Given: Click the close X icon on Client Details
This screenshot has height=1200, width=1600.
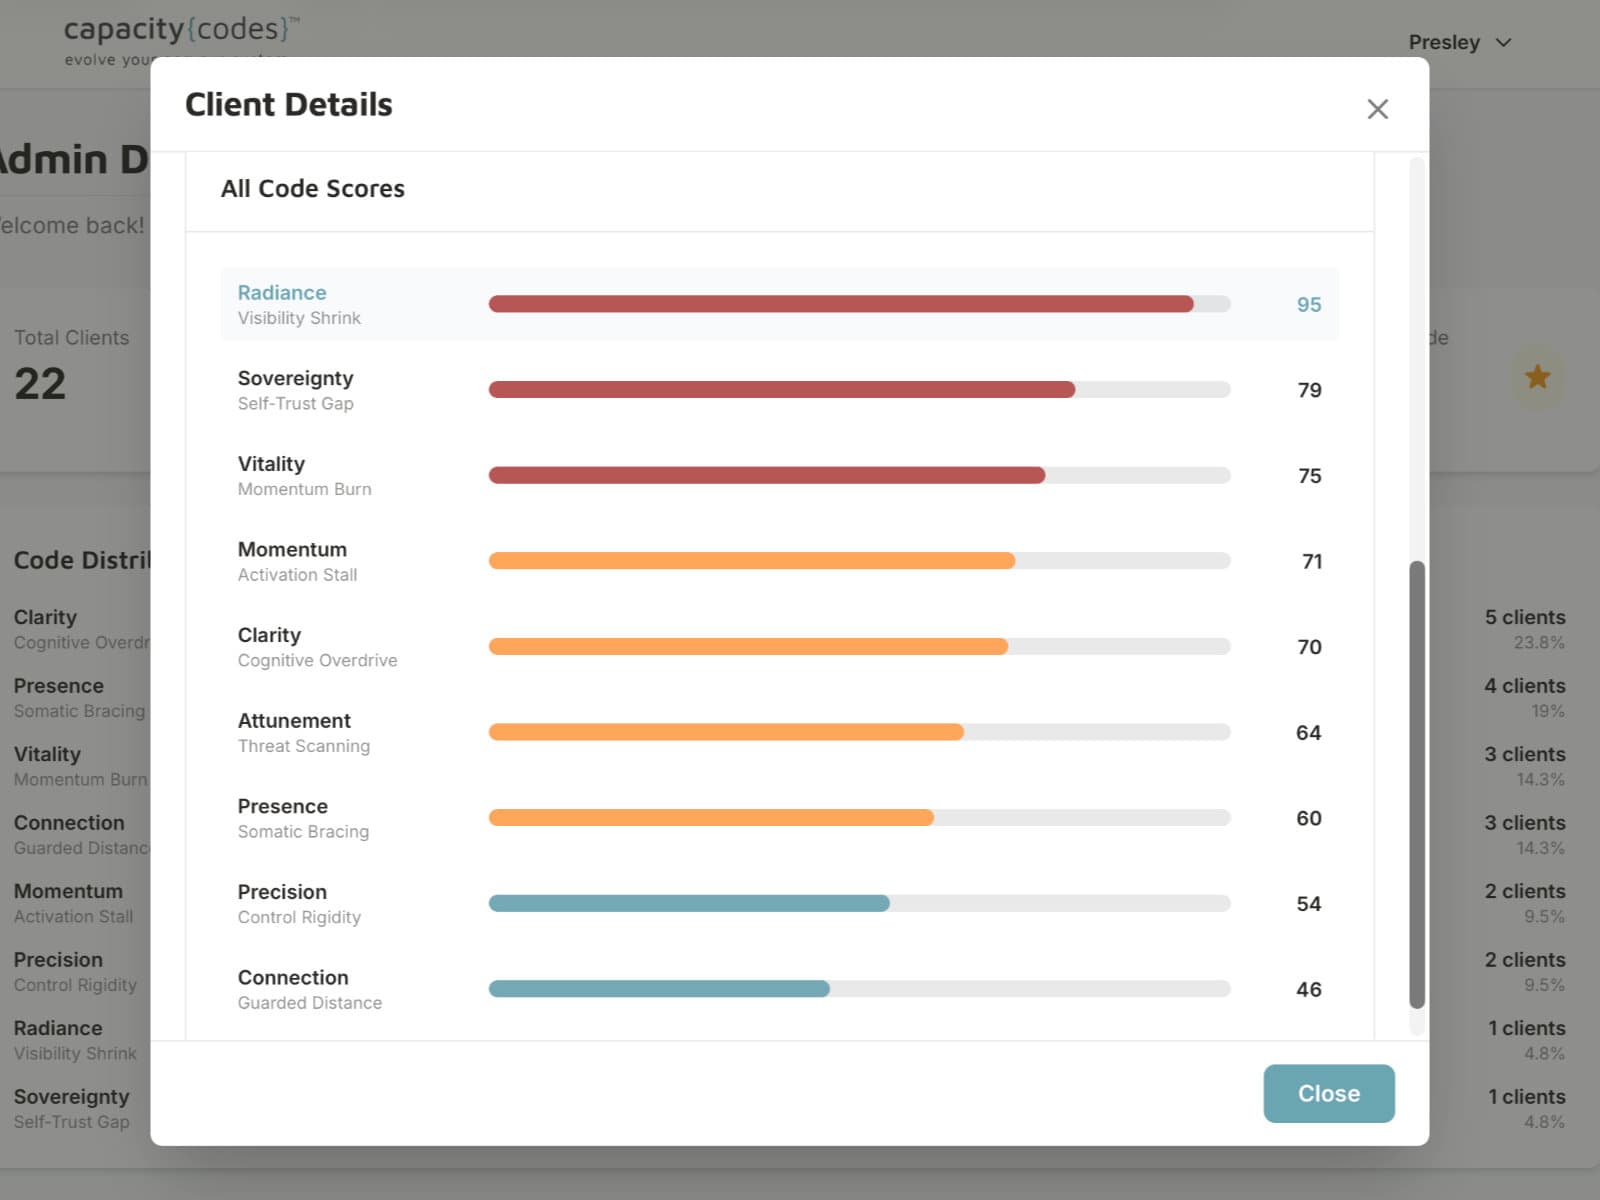Looking at the screenshot, I should tap(1378, 109).
